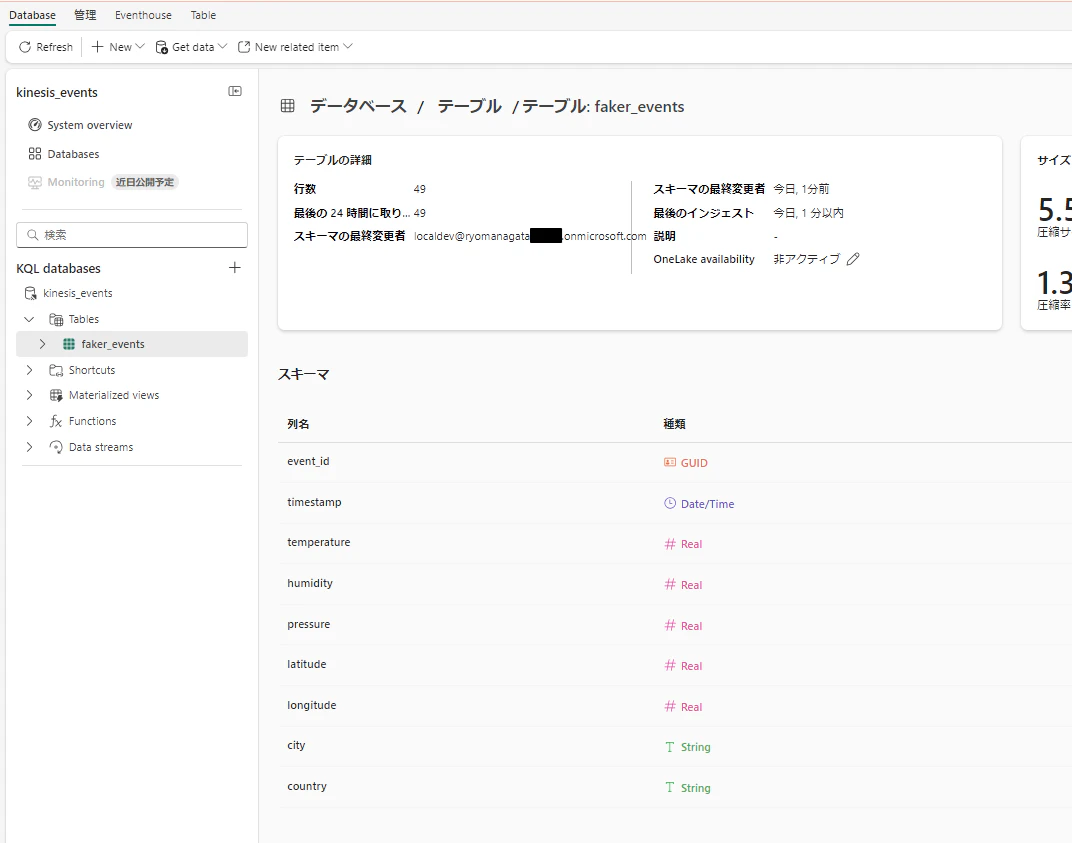Click the System overview gauge icon

point(35,125)
